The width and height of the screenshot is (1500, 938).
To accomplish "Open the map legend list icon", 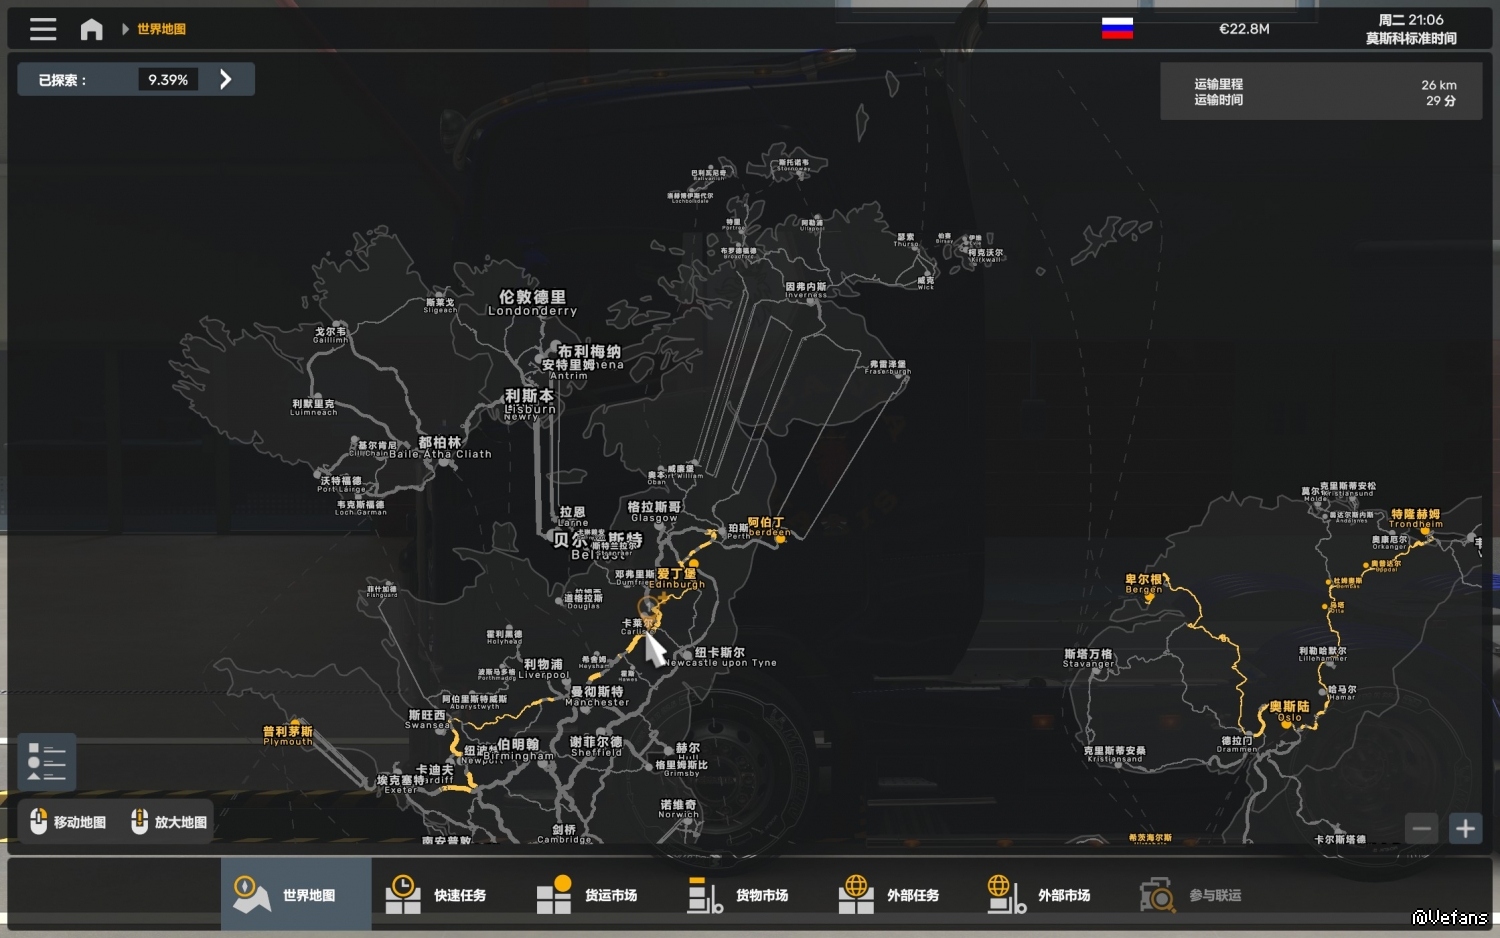I will click(x=47, y=762).
